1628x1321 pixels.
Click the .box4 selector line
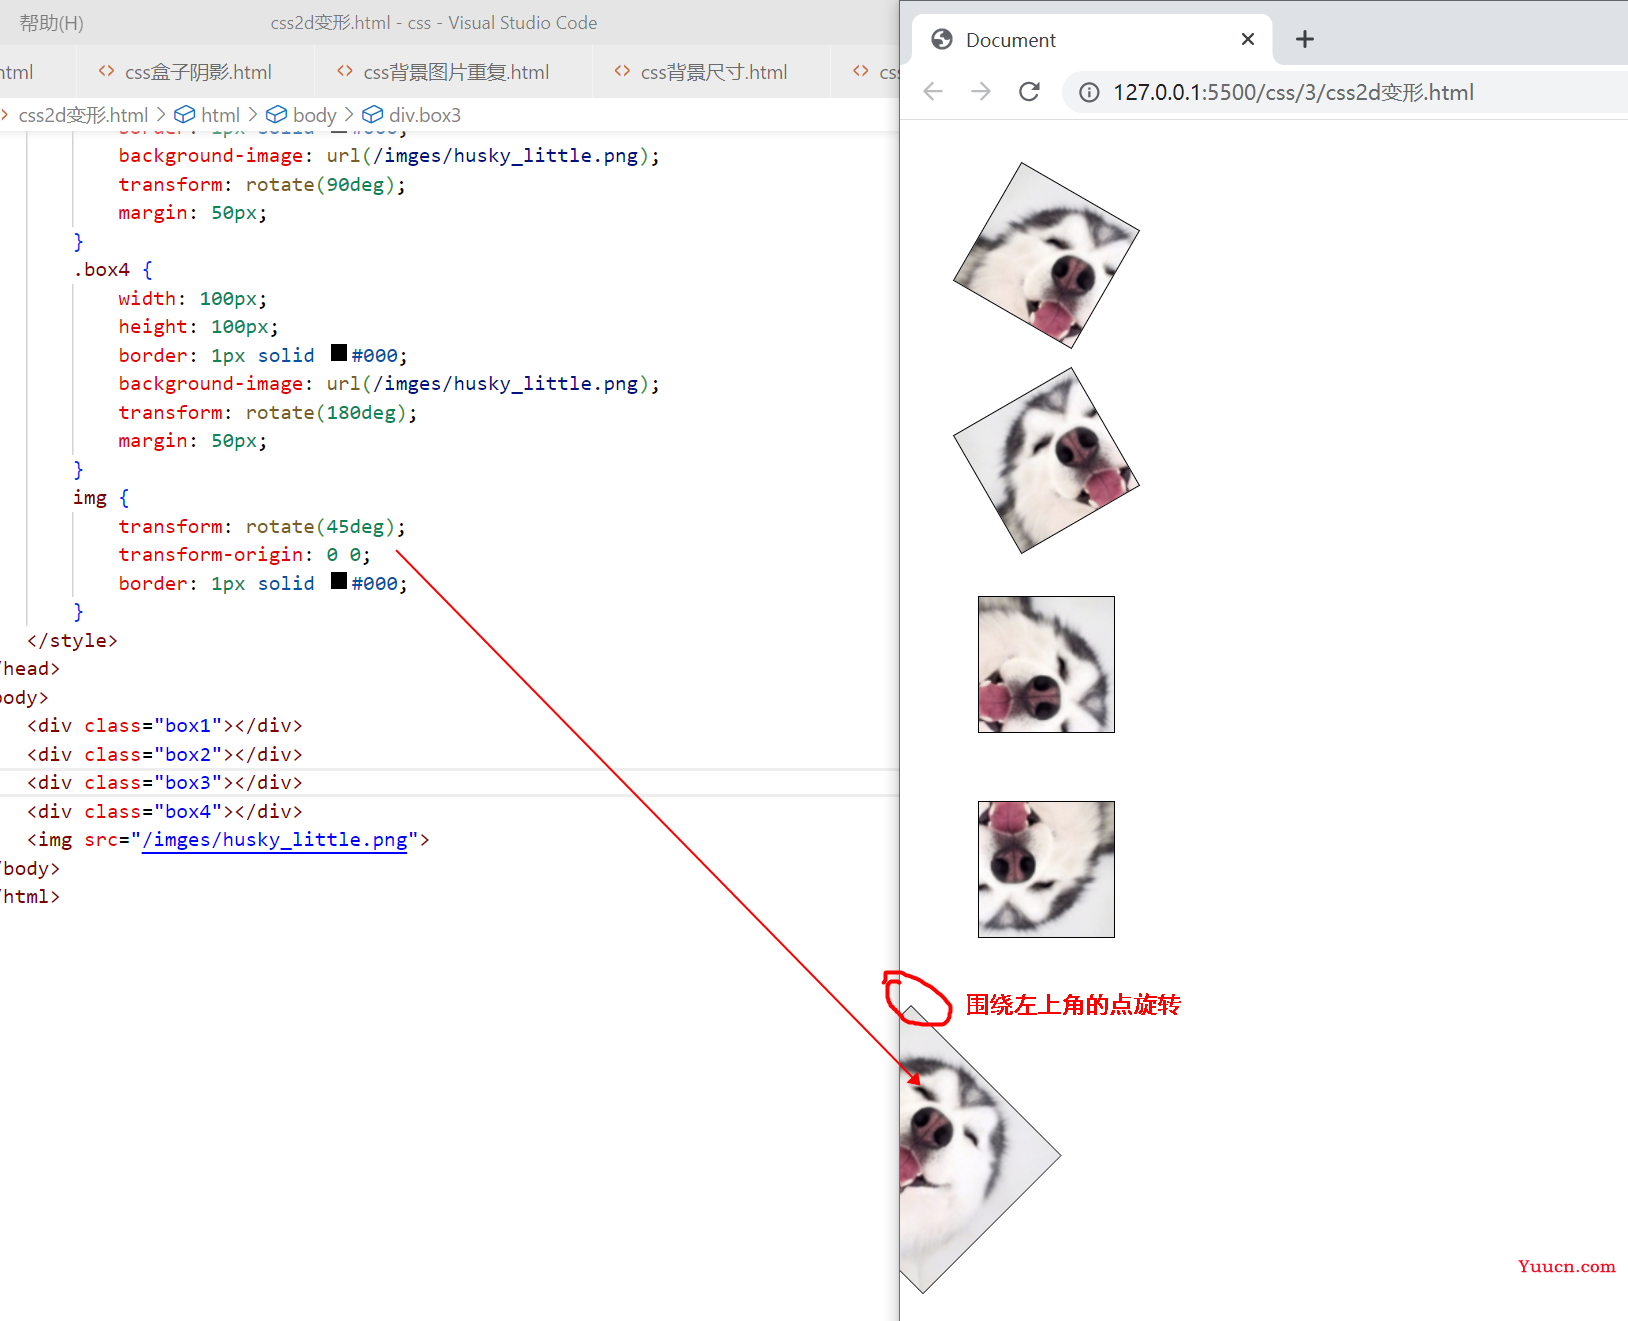point(112,270)
